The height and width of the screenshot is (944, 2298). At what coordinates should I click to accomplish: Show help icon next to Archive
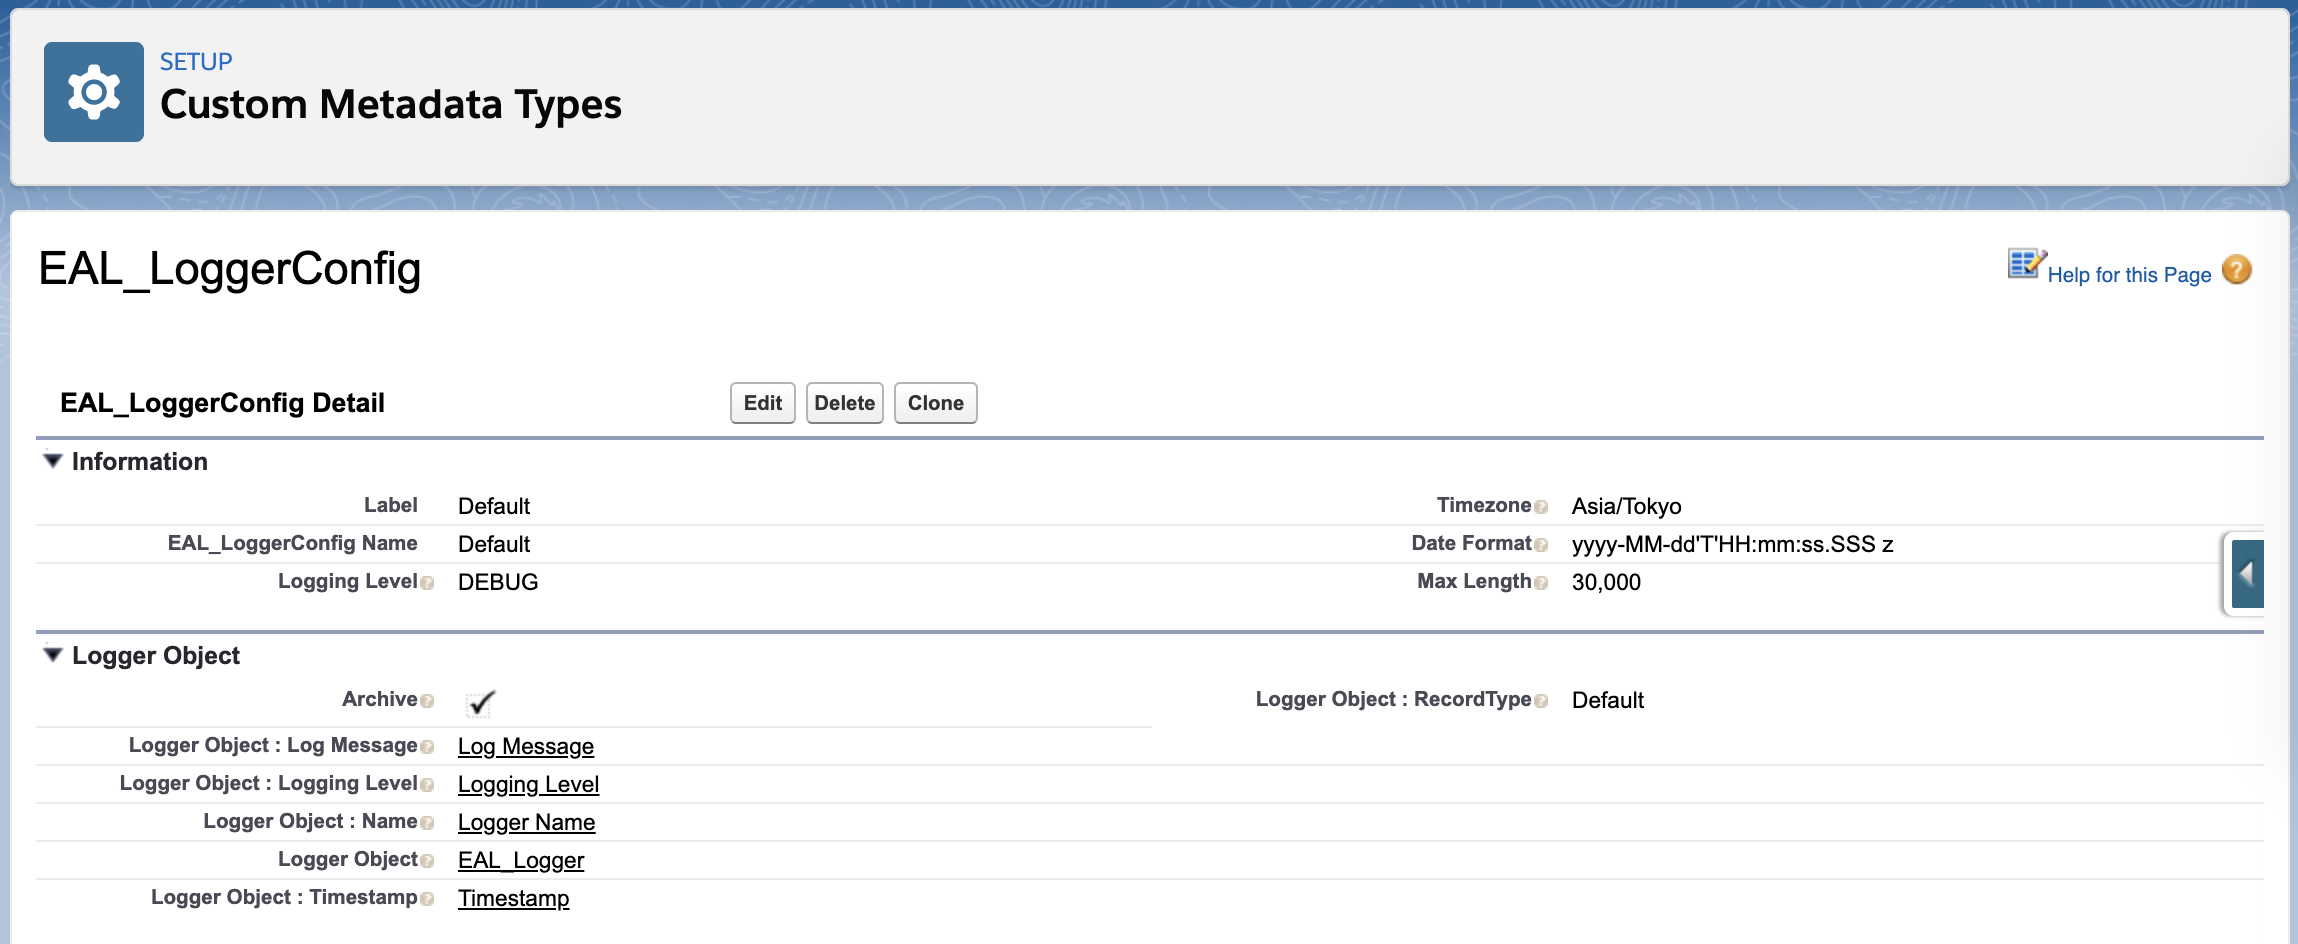click(x=428, y=701)
